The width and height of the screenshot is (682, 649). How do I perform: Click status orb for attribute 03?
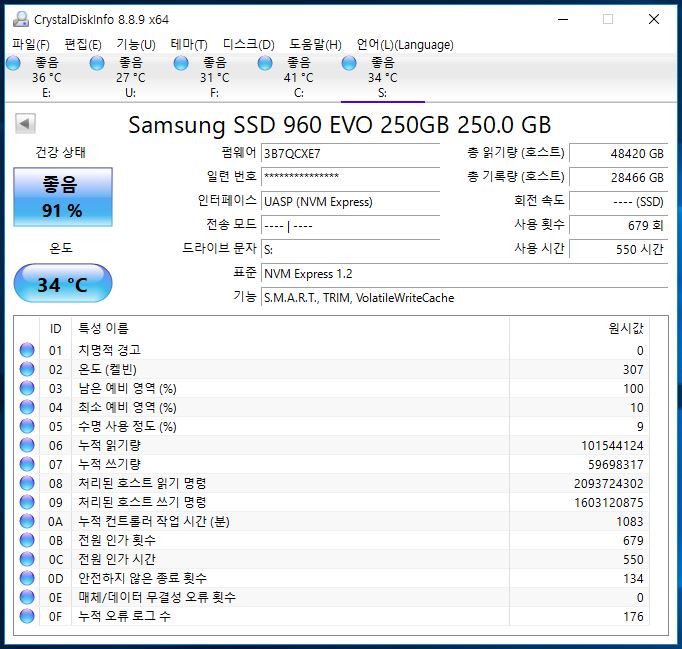tap(27, 388)
